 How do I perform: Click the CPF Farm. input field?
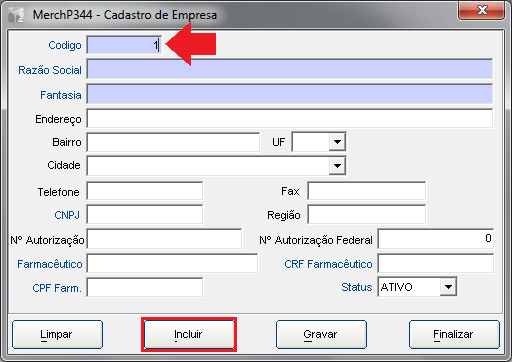[x=145, y=287]
